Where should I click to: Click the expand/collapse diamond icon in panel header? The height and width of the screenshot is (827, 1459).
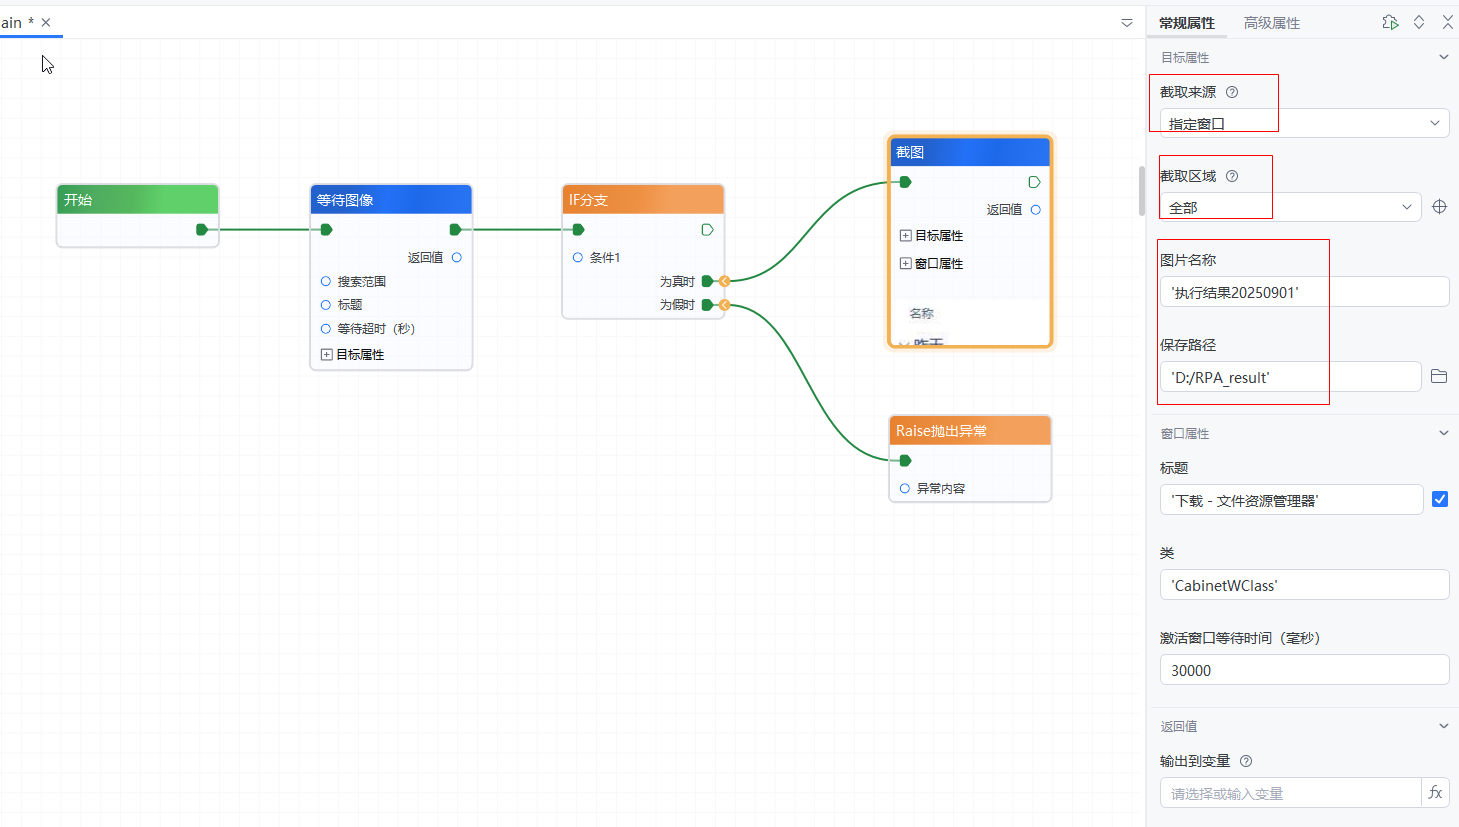tap(1419, 22)
